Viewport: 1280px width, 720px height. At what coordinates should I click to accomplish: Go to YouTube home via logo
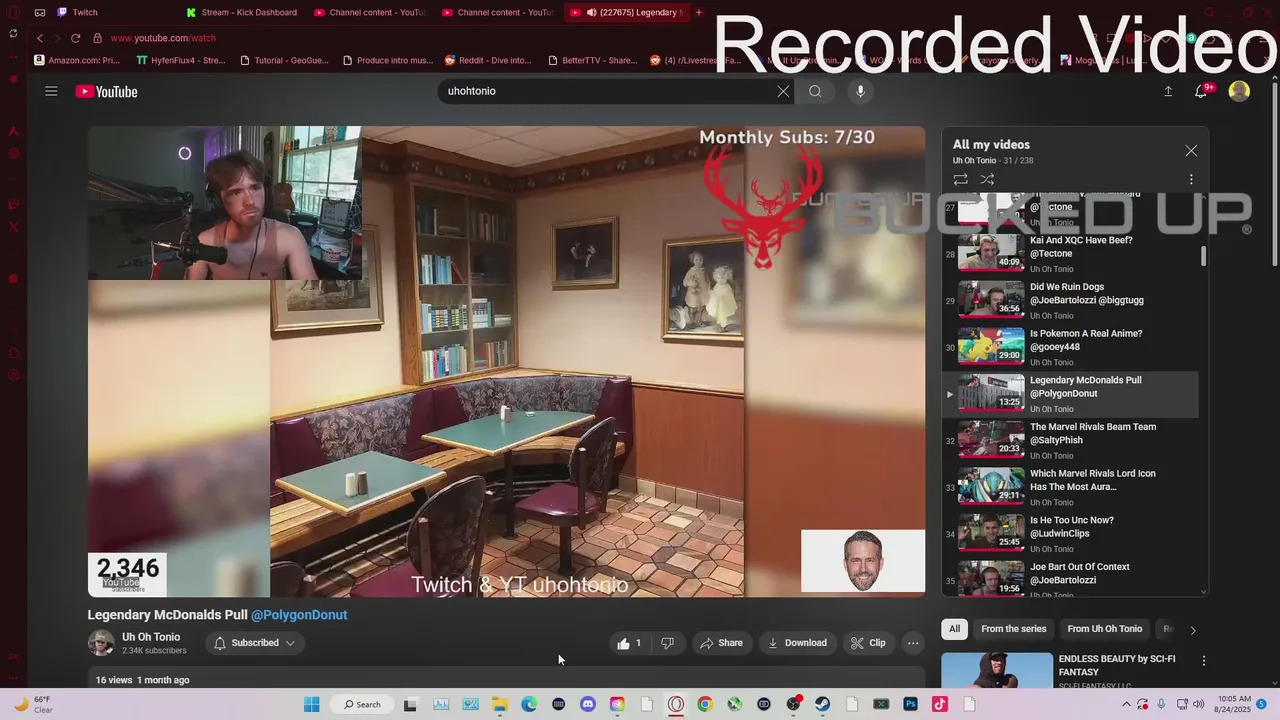pos(106,91)
